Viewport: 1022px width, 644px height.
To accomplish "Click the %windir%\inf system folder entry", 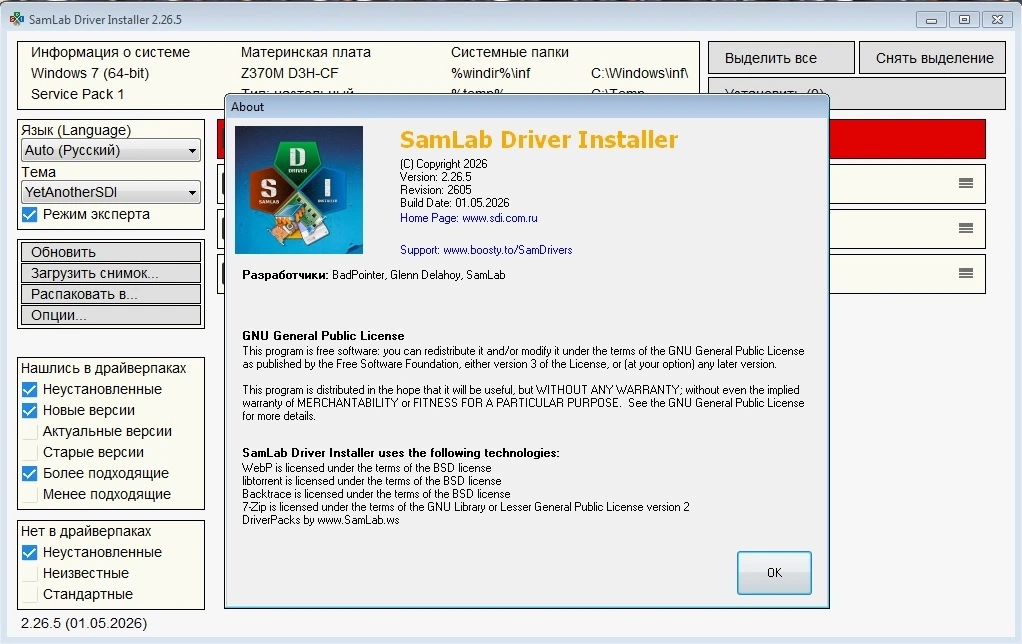I will pyautogui.click(x=491, y=73).
